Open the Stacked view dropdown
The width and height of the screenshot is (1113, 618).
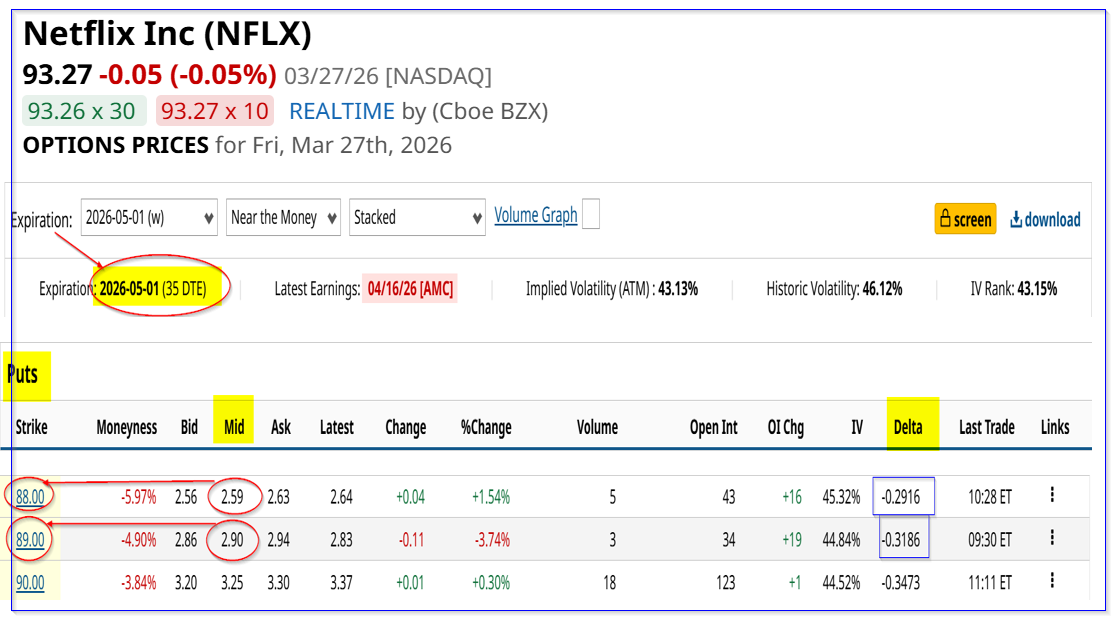[417, 217]
